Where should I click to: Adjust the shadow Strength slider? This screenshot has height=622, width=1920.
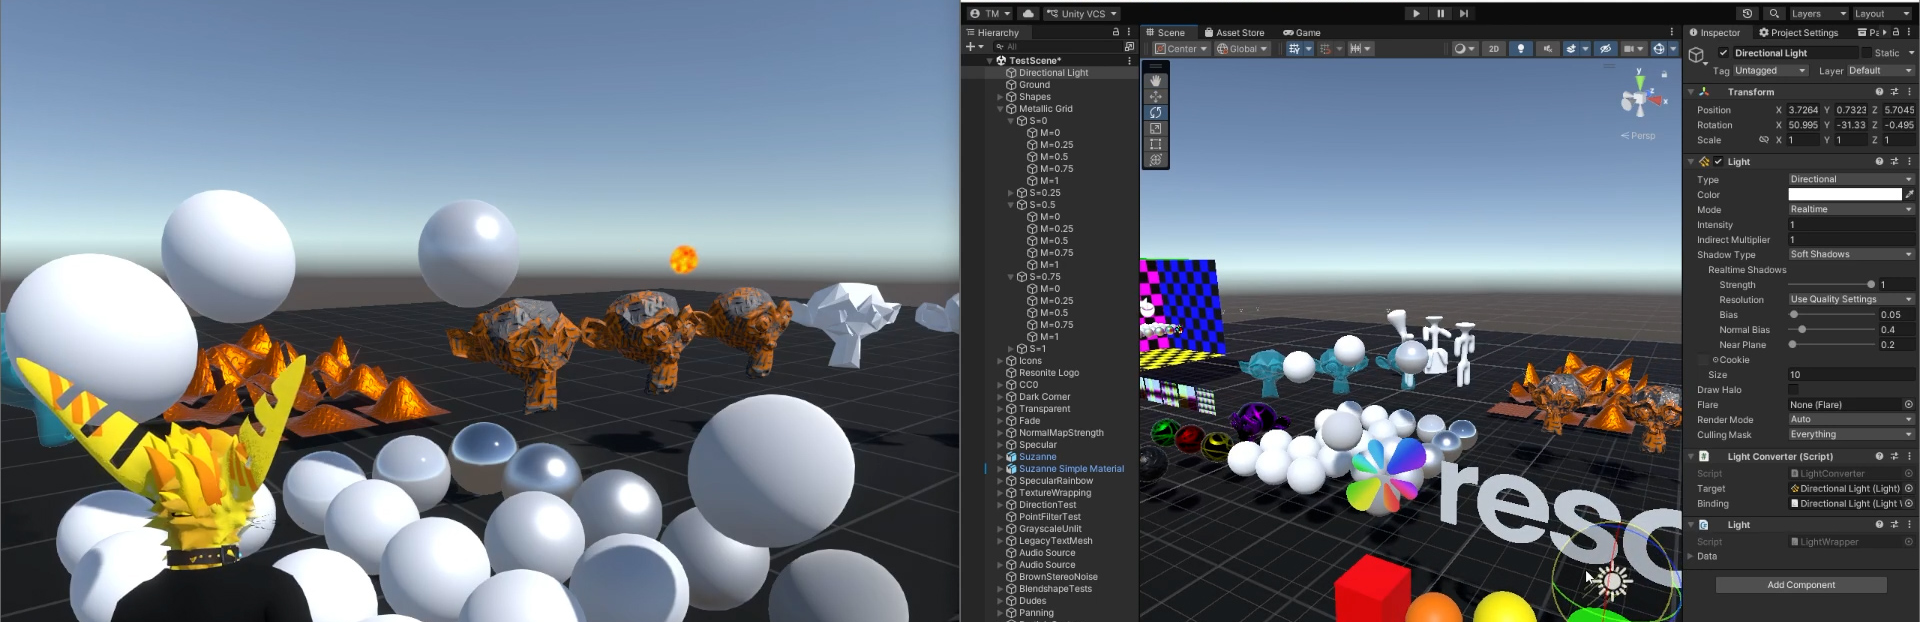click(1832, 285)
